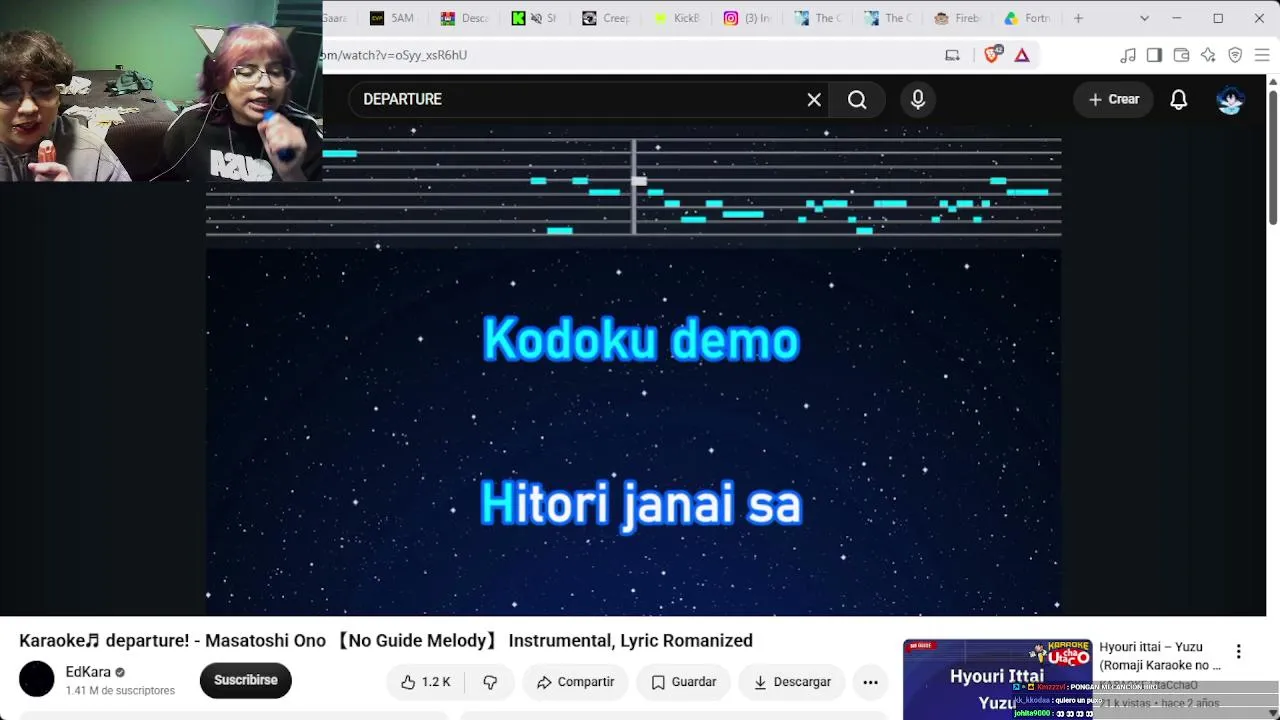Switch to the Fortn browser tab
Viewport: 1280px width, 720px height.
[x=1027, y=18]
